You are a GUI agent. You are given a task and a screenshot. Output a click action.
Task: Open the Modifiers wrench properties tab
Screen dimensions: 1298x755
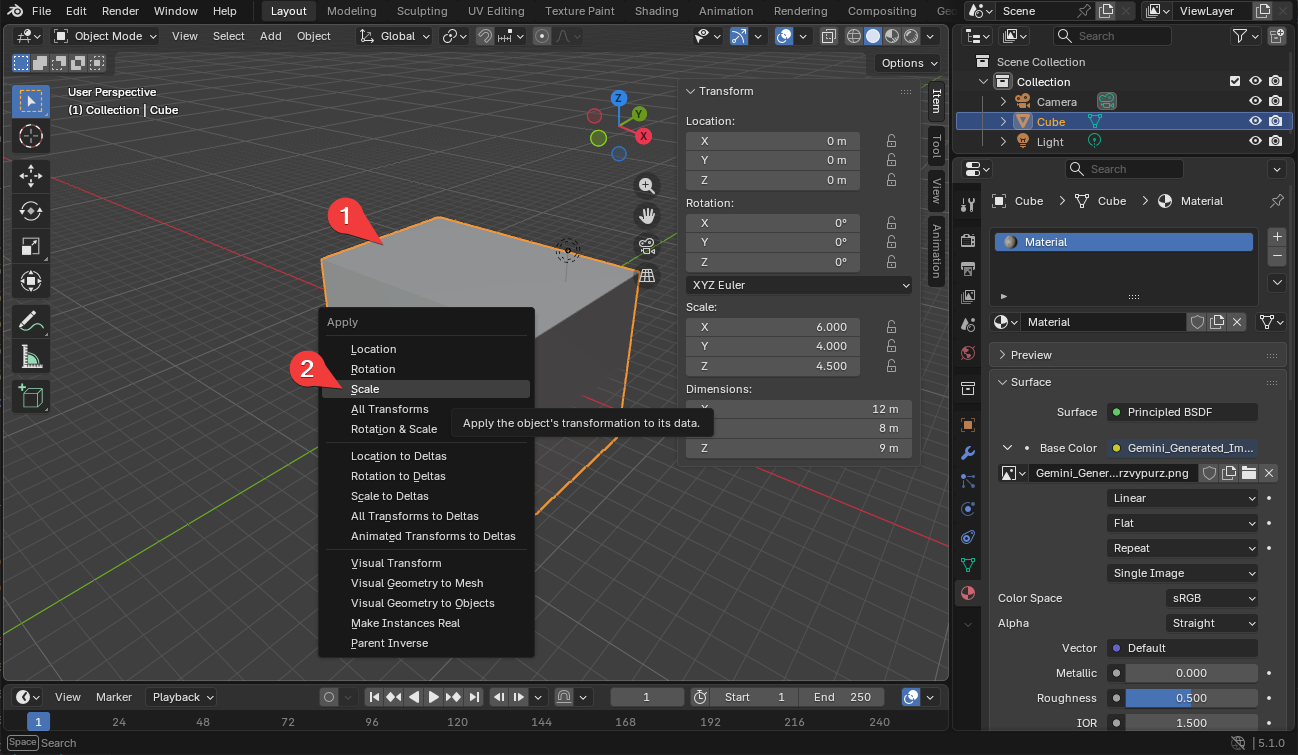click(x=967, y=453)
